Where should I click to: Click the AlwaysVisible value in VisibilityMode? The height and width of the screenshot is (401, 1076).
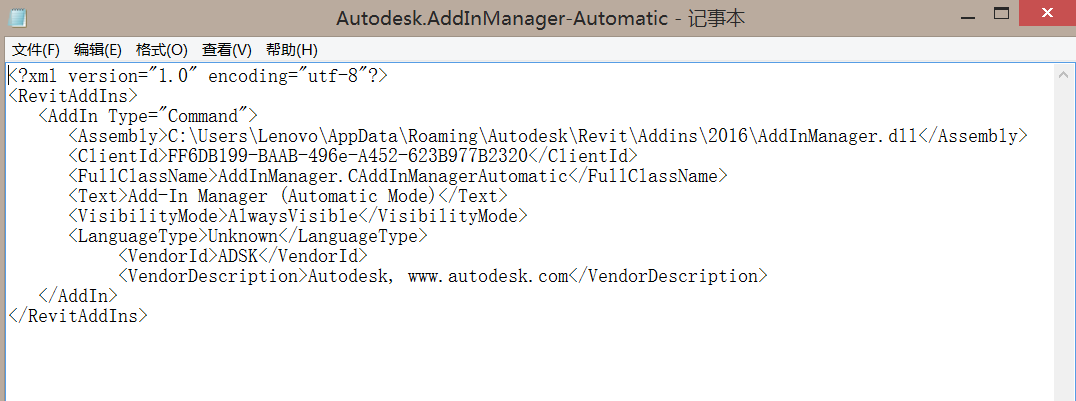(x=293, y=216)
